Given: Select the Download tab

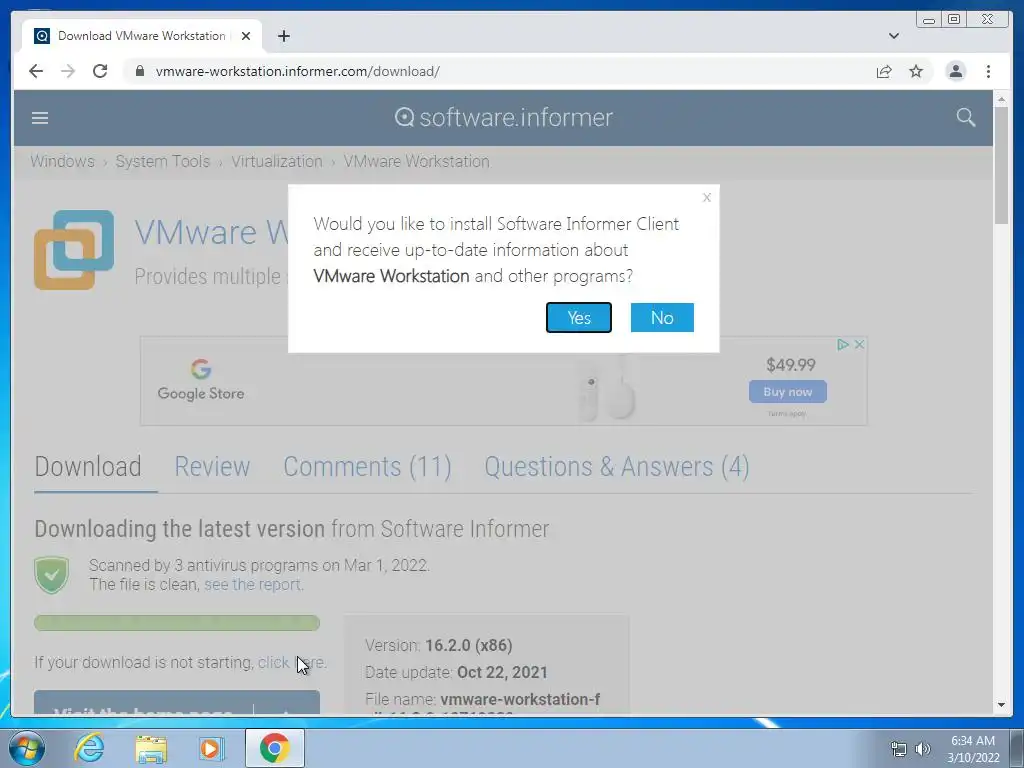Looking at the screenshot, I should coord(88,467).
